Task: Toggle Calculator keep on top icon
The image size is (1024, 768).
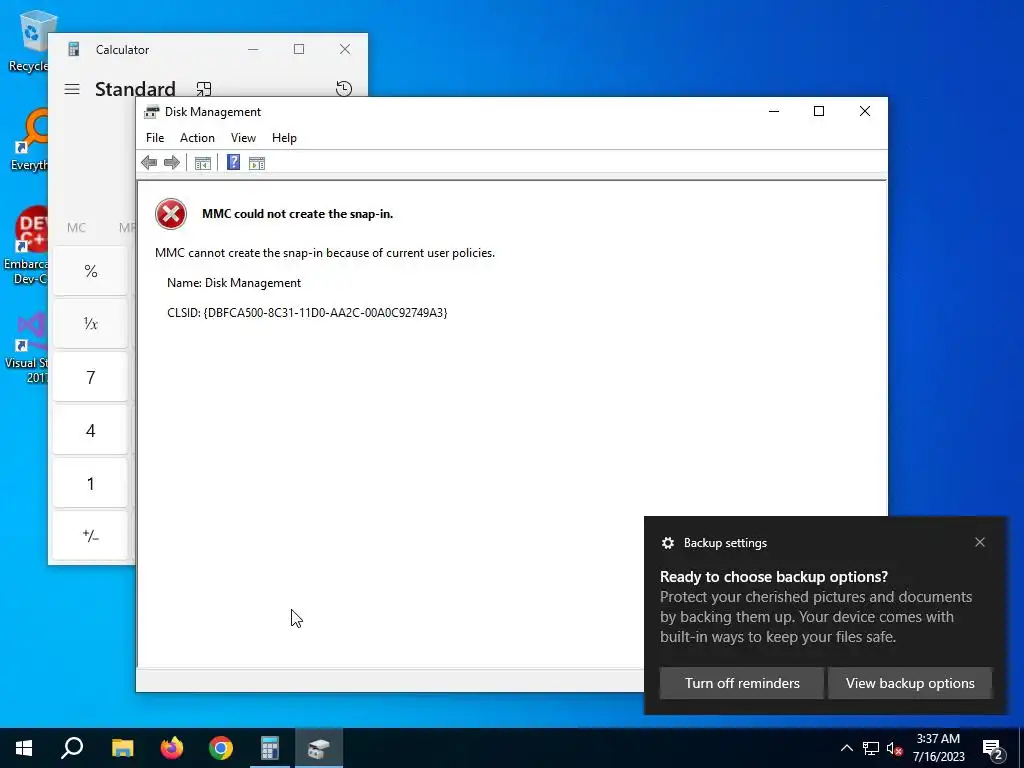Action: click(204, 89)
